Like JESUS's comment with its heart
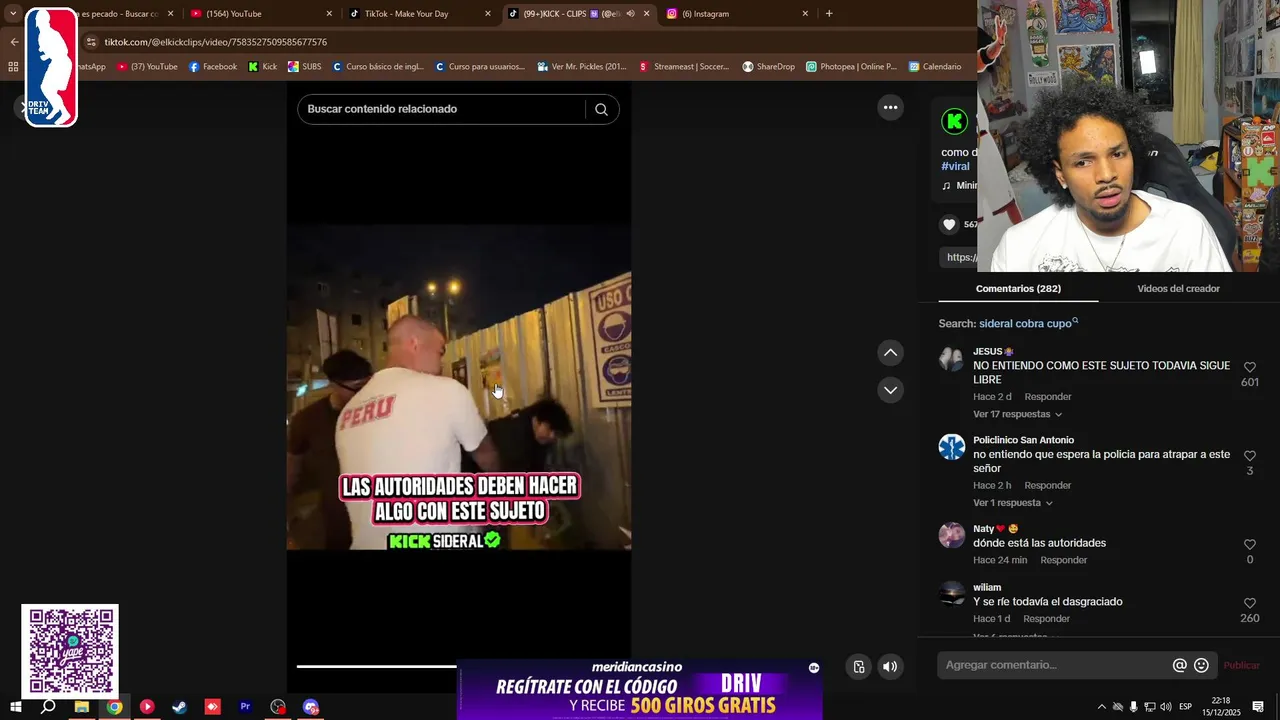 [x=1249, y=367]
